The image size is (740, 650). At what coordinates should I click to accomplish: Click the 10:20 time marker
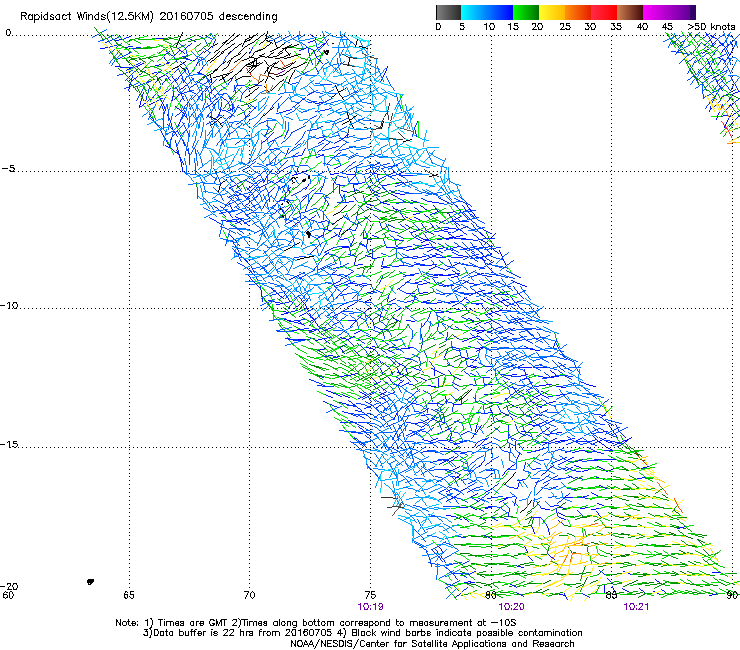511,607
